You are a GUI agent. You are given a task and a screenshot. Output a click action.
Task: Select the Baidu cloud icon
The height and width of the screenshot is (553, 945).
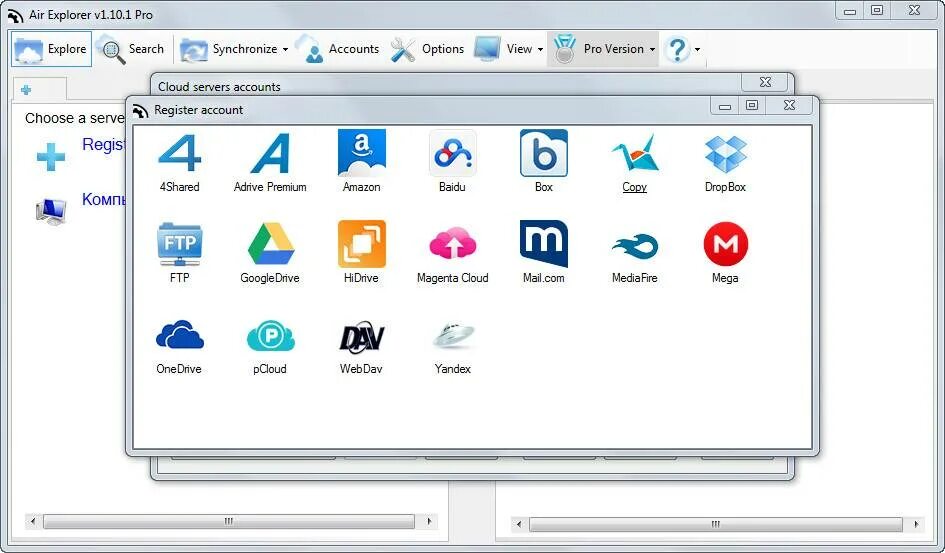coord(453,153)
